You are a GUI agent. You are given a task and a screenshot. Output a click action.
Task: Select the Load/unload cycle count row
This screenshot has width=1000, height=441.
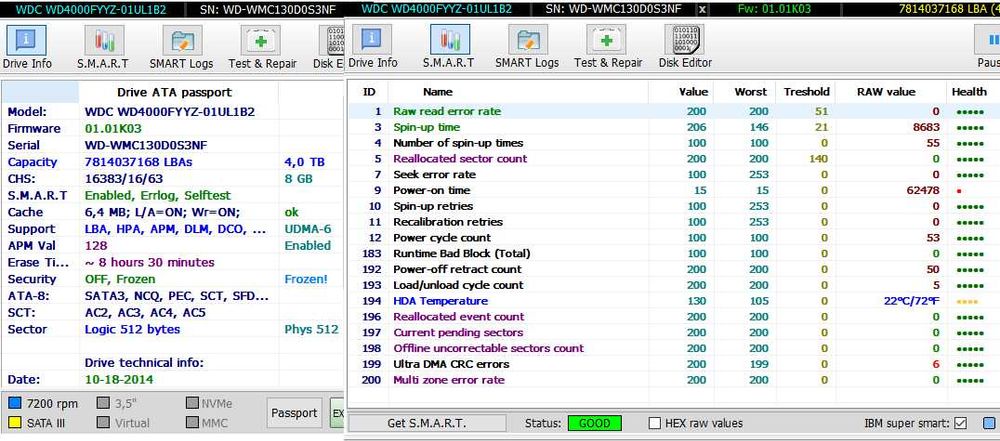[x=673, y=285]
